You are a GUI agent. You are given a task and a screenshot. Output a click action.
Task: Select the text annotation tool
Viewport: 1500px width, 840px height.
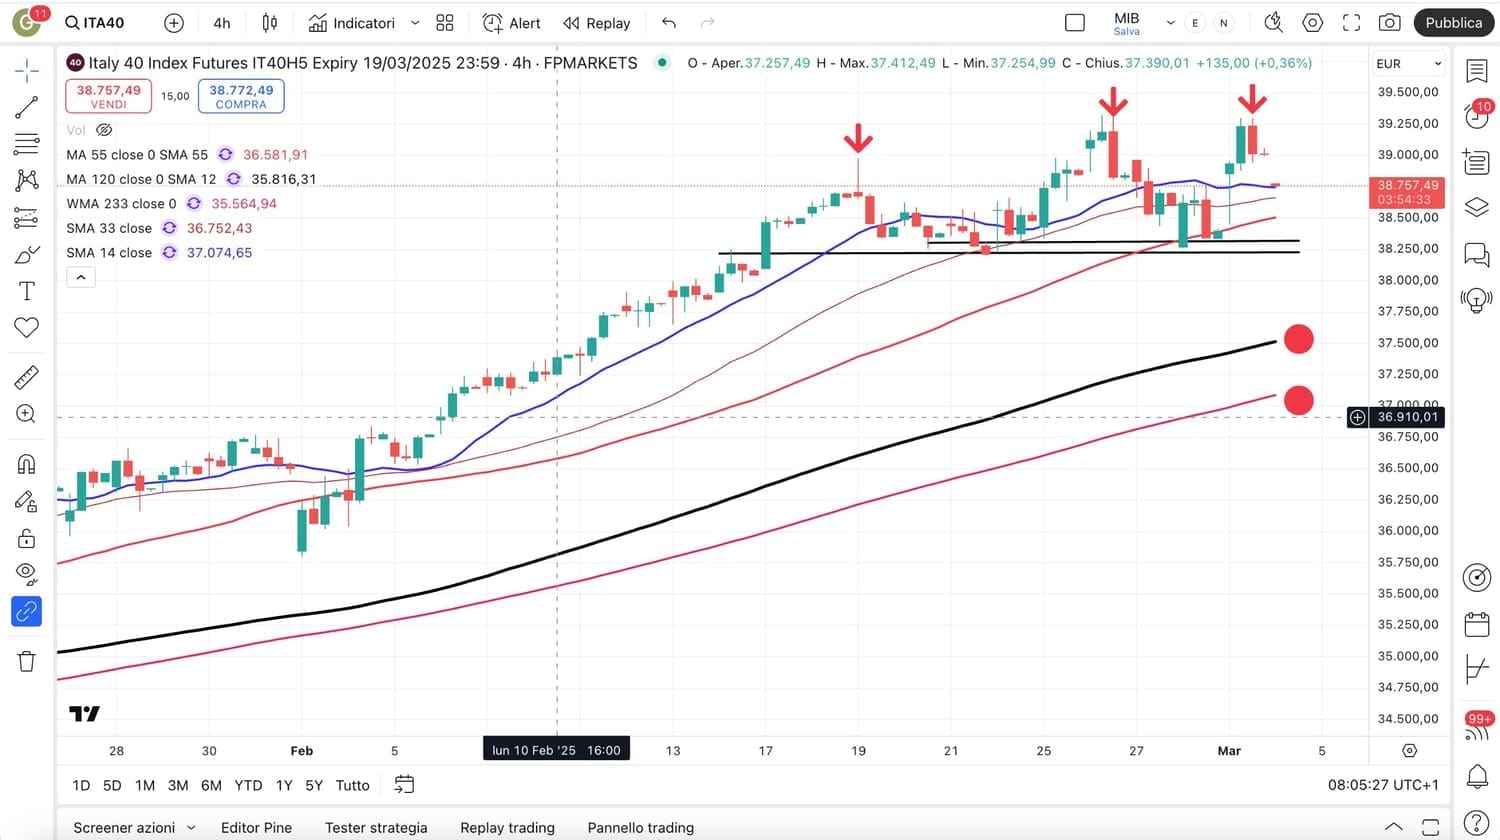26,291
